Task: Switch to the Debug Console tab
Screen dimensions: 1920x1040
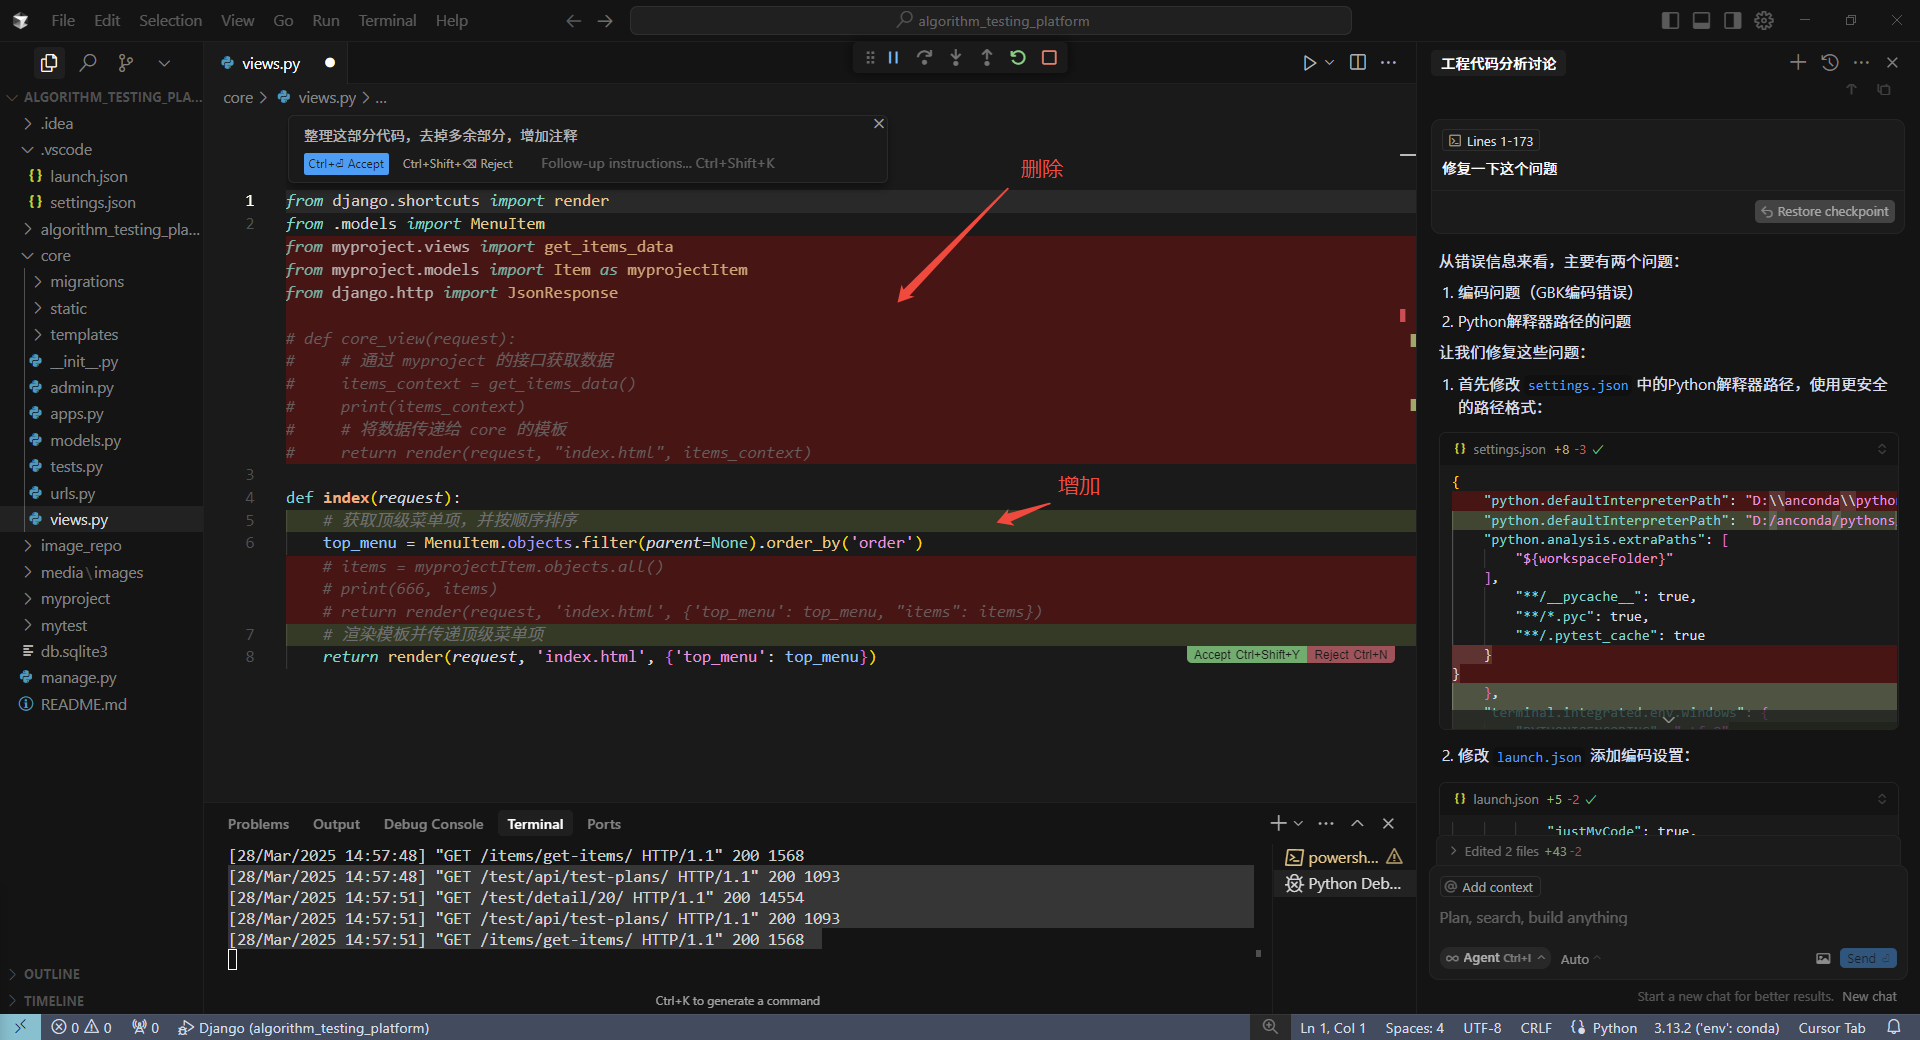Action: point(433,824)
